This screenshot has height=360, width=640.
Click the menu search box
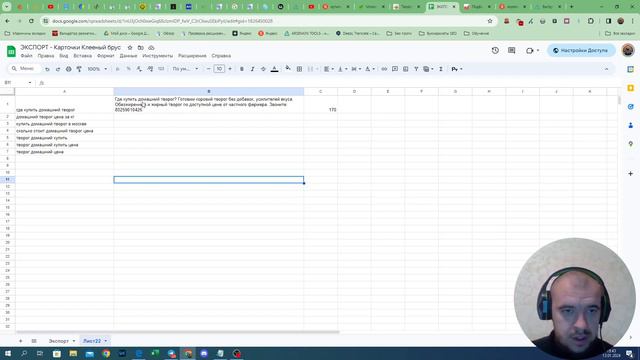(x=24, y=69)
